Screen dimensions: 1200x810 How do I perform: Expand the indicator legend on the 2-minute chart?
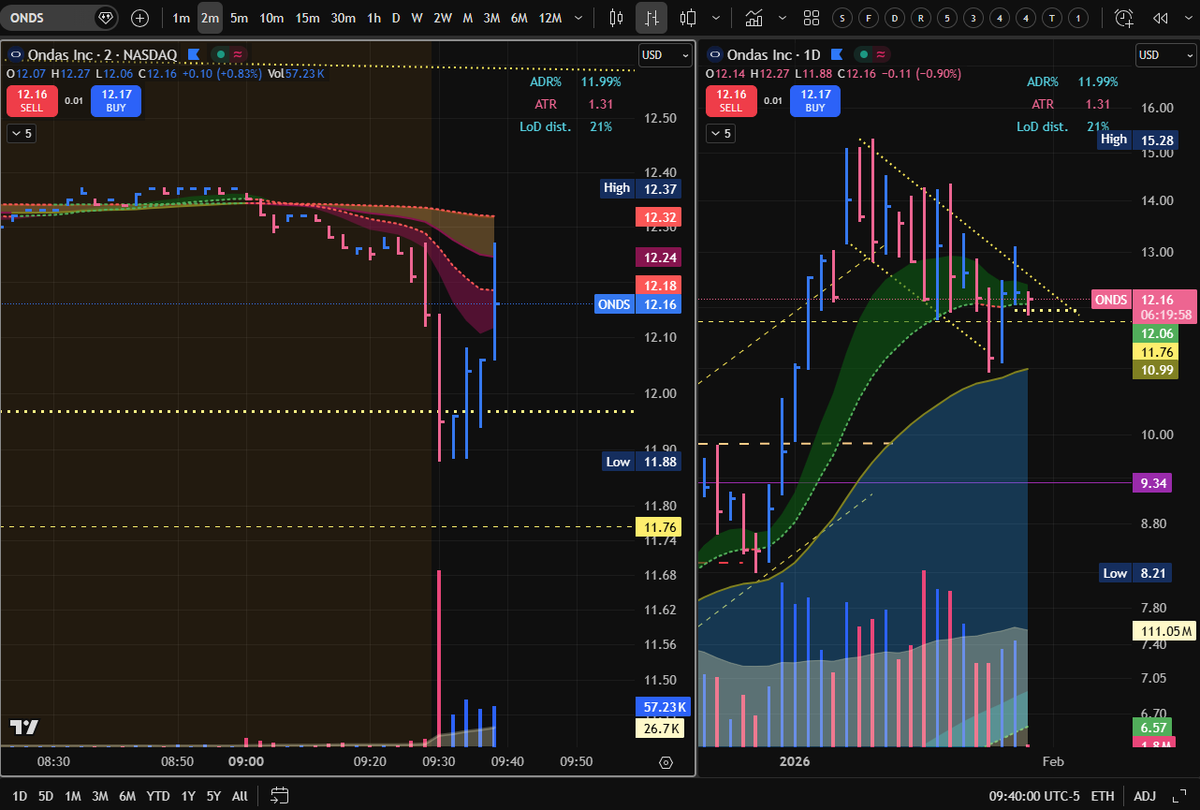21,132
